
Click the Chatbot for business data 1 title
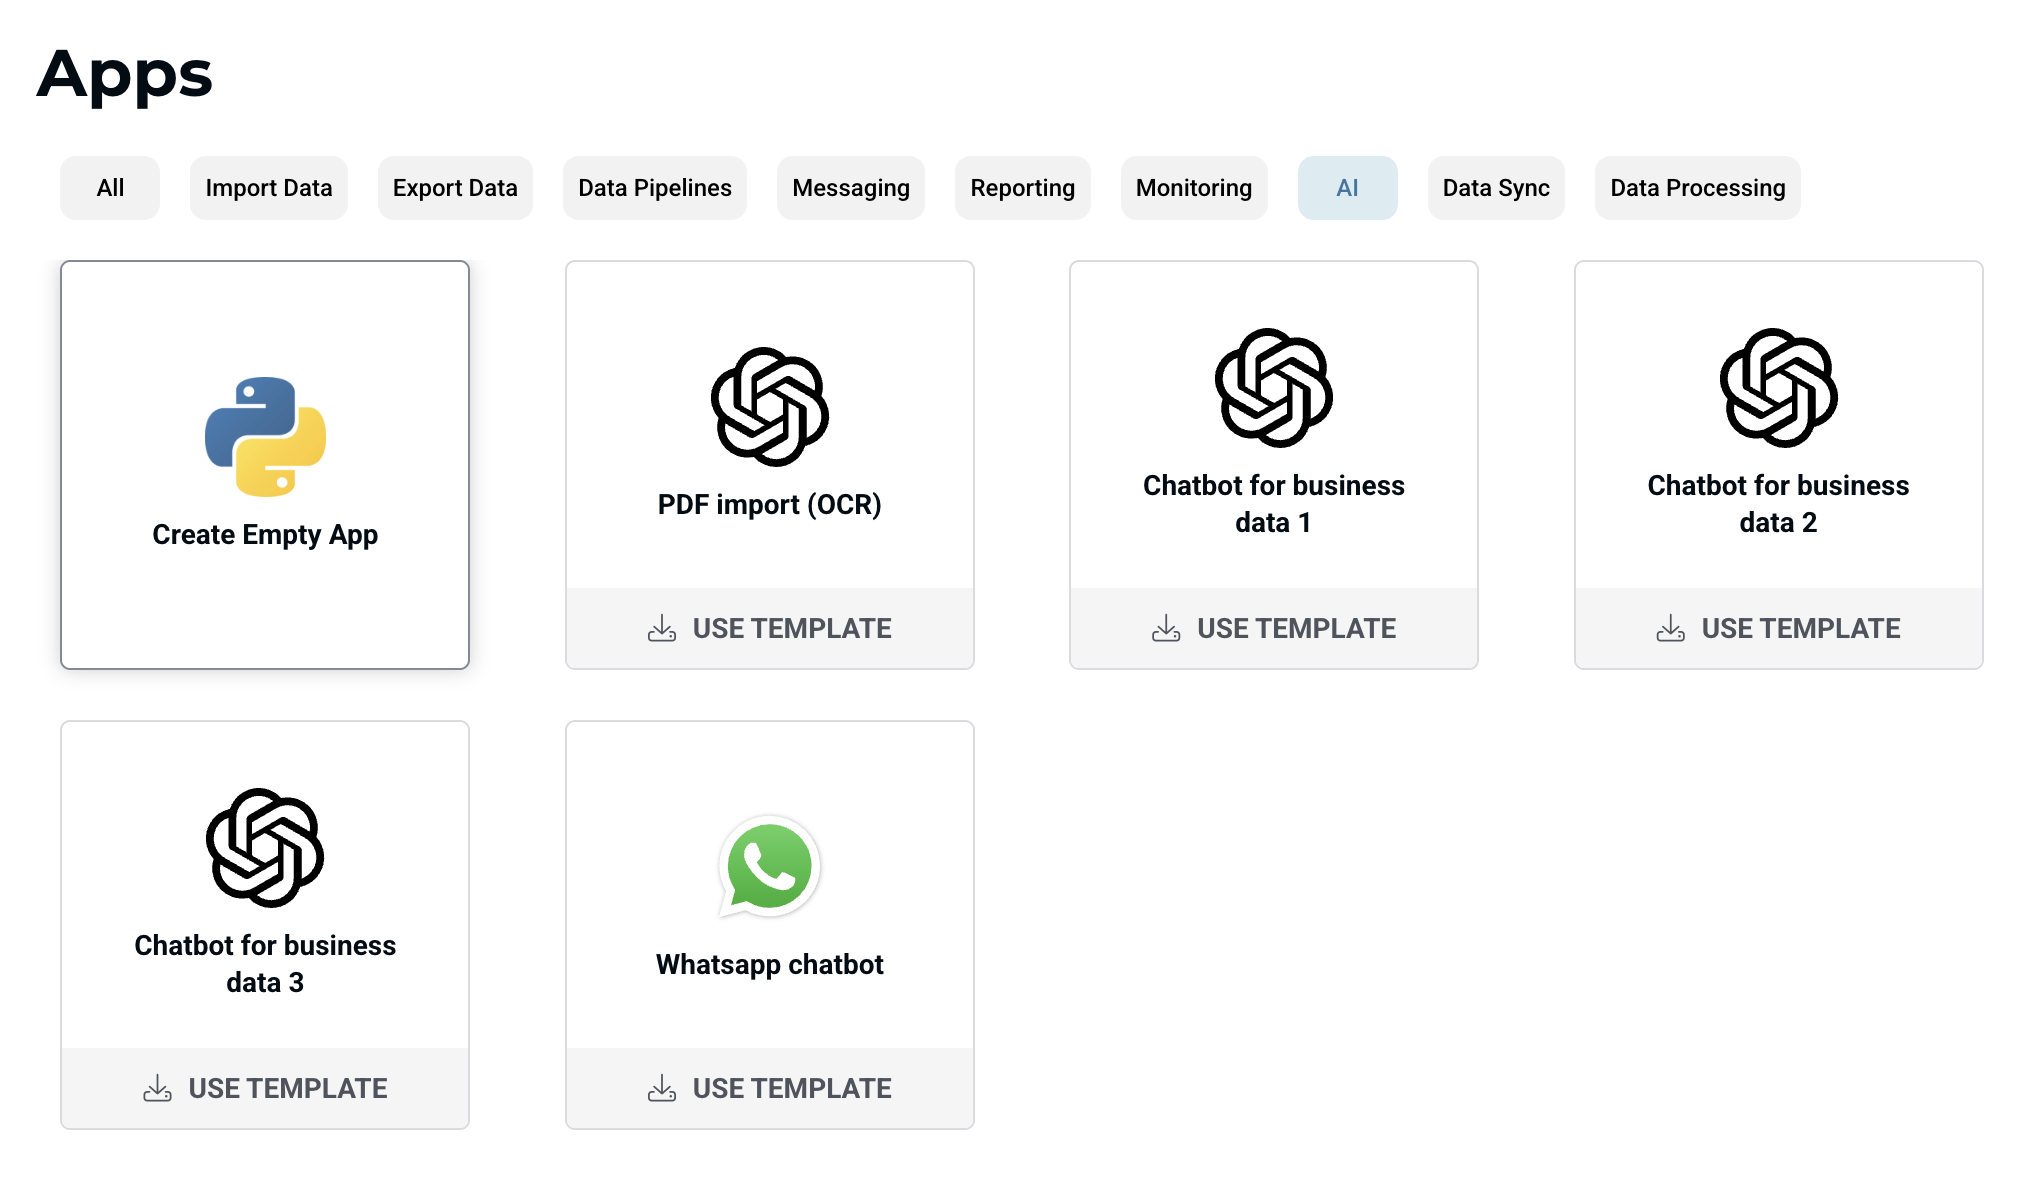tap(1274, 504)
